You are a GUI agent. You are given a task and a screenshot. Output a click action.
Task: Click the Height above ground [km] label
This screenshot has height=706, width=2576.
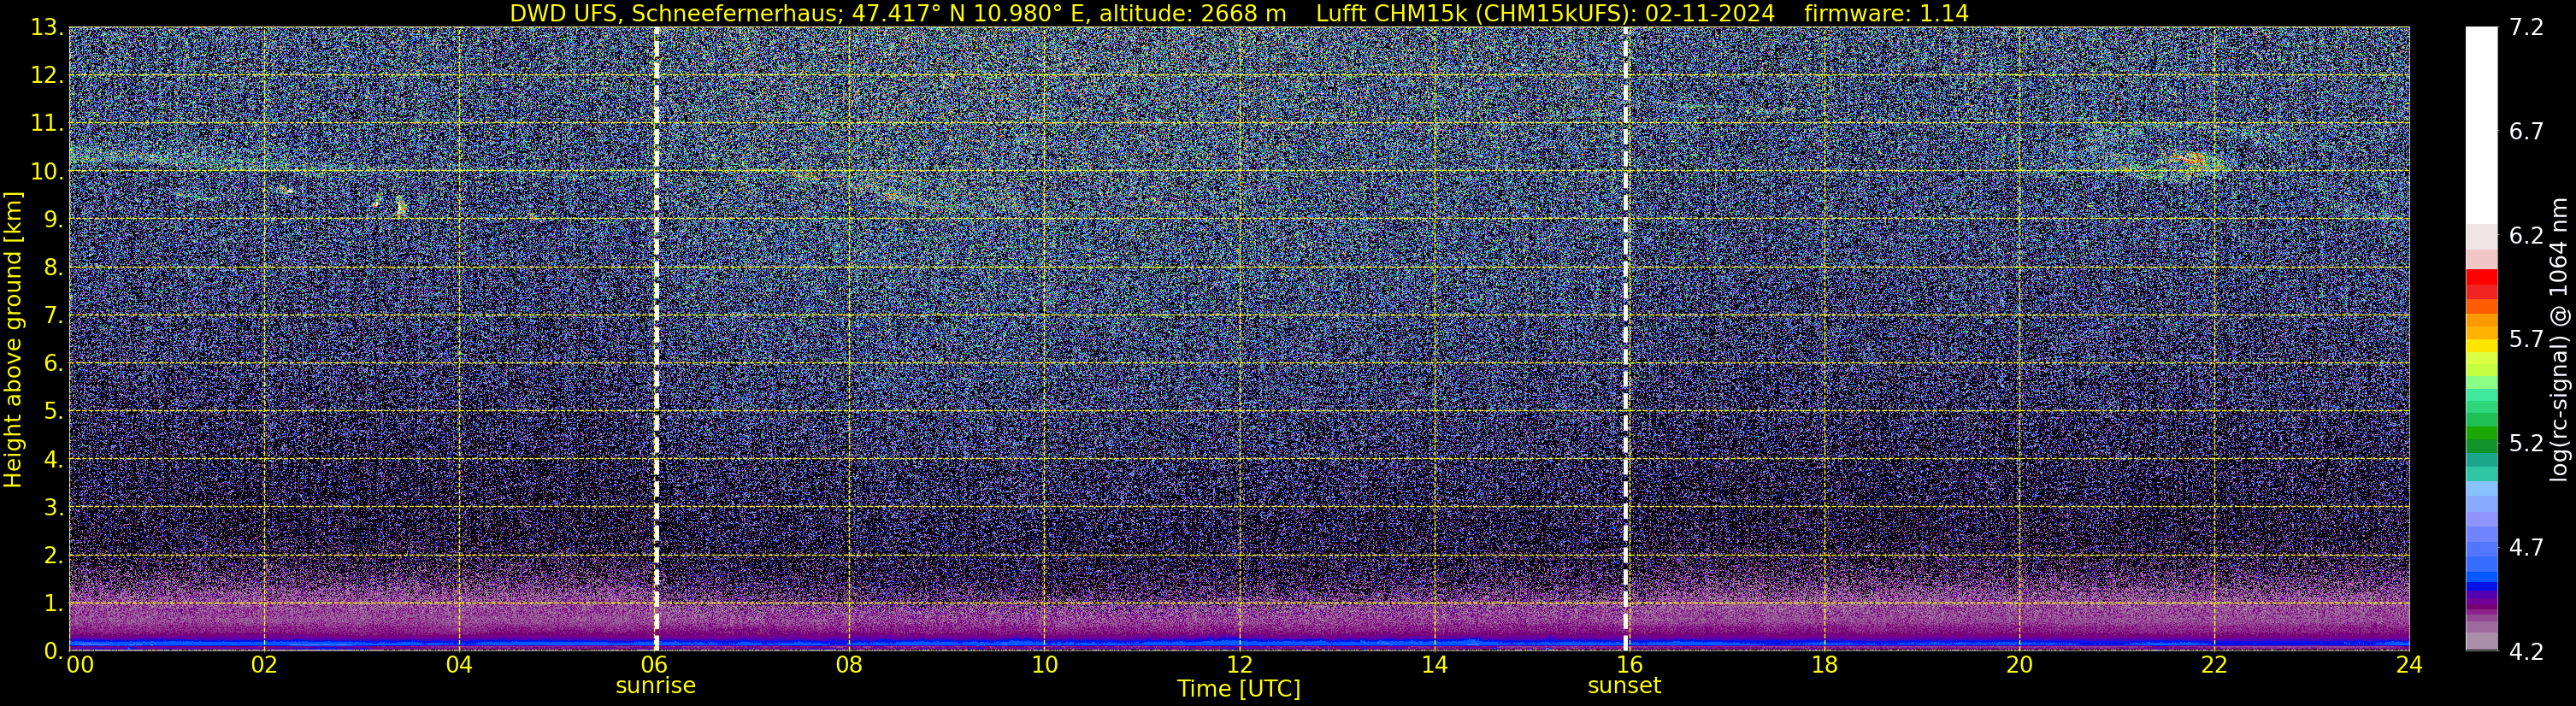click(13, 339)
